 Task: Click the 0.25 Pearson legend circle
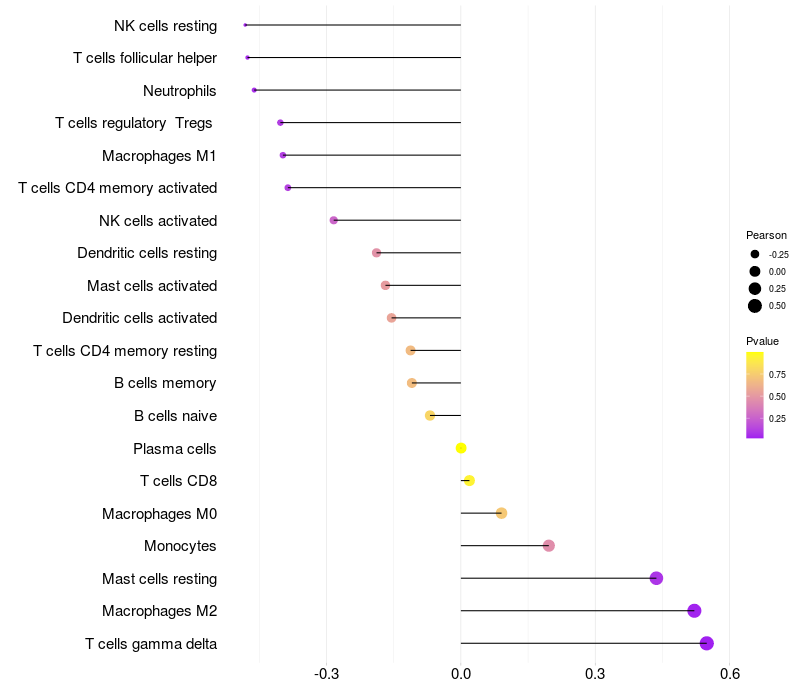755,289
